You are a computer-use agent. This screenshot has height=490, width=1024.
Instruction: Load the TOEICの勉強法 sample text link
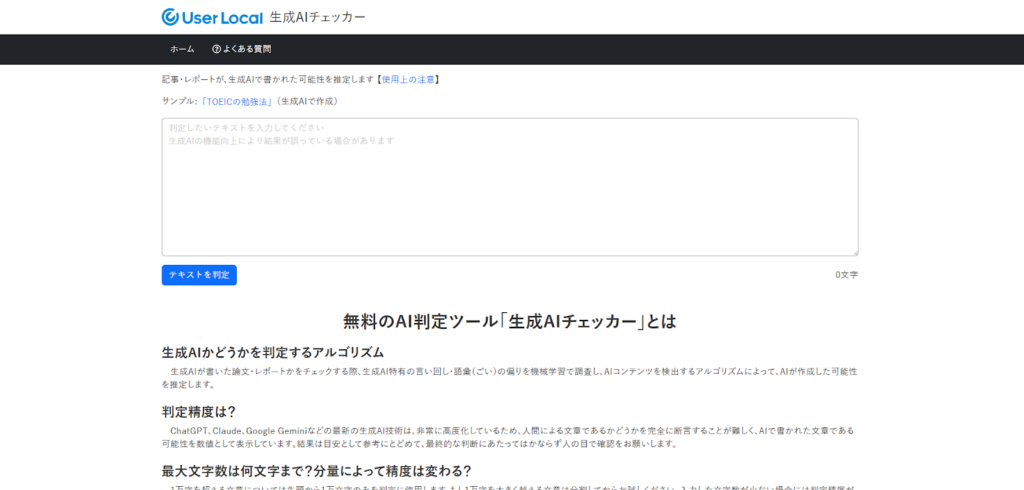238,101
